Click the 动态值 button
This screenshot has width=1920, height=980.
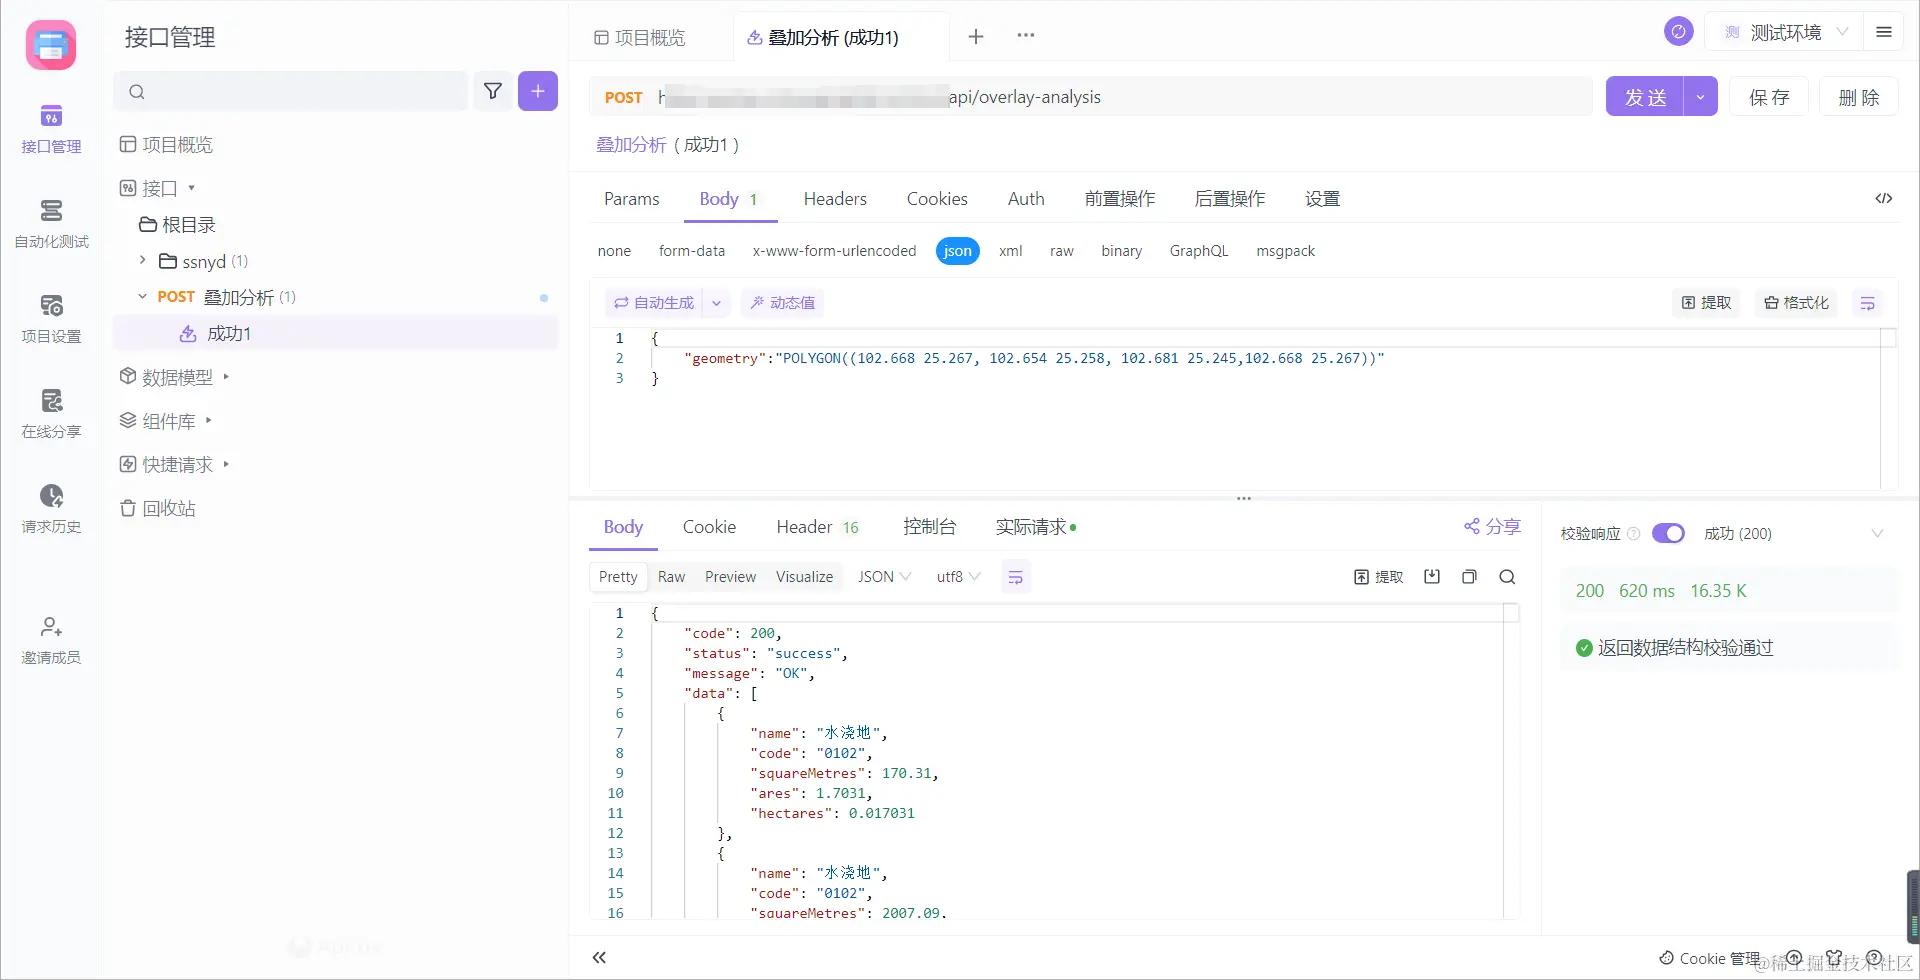782,303
